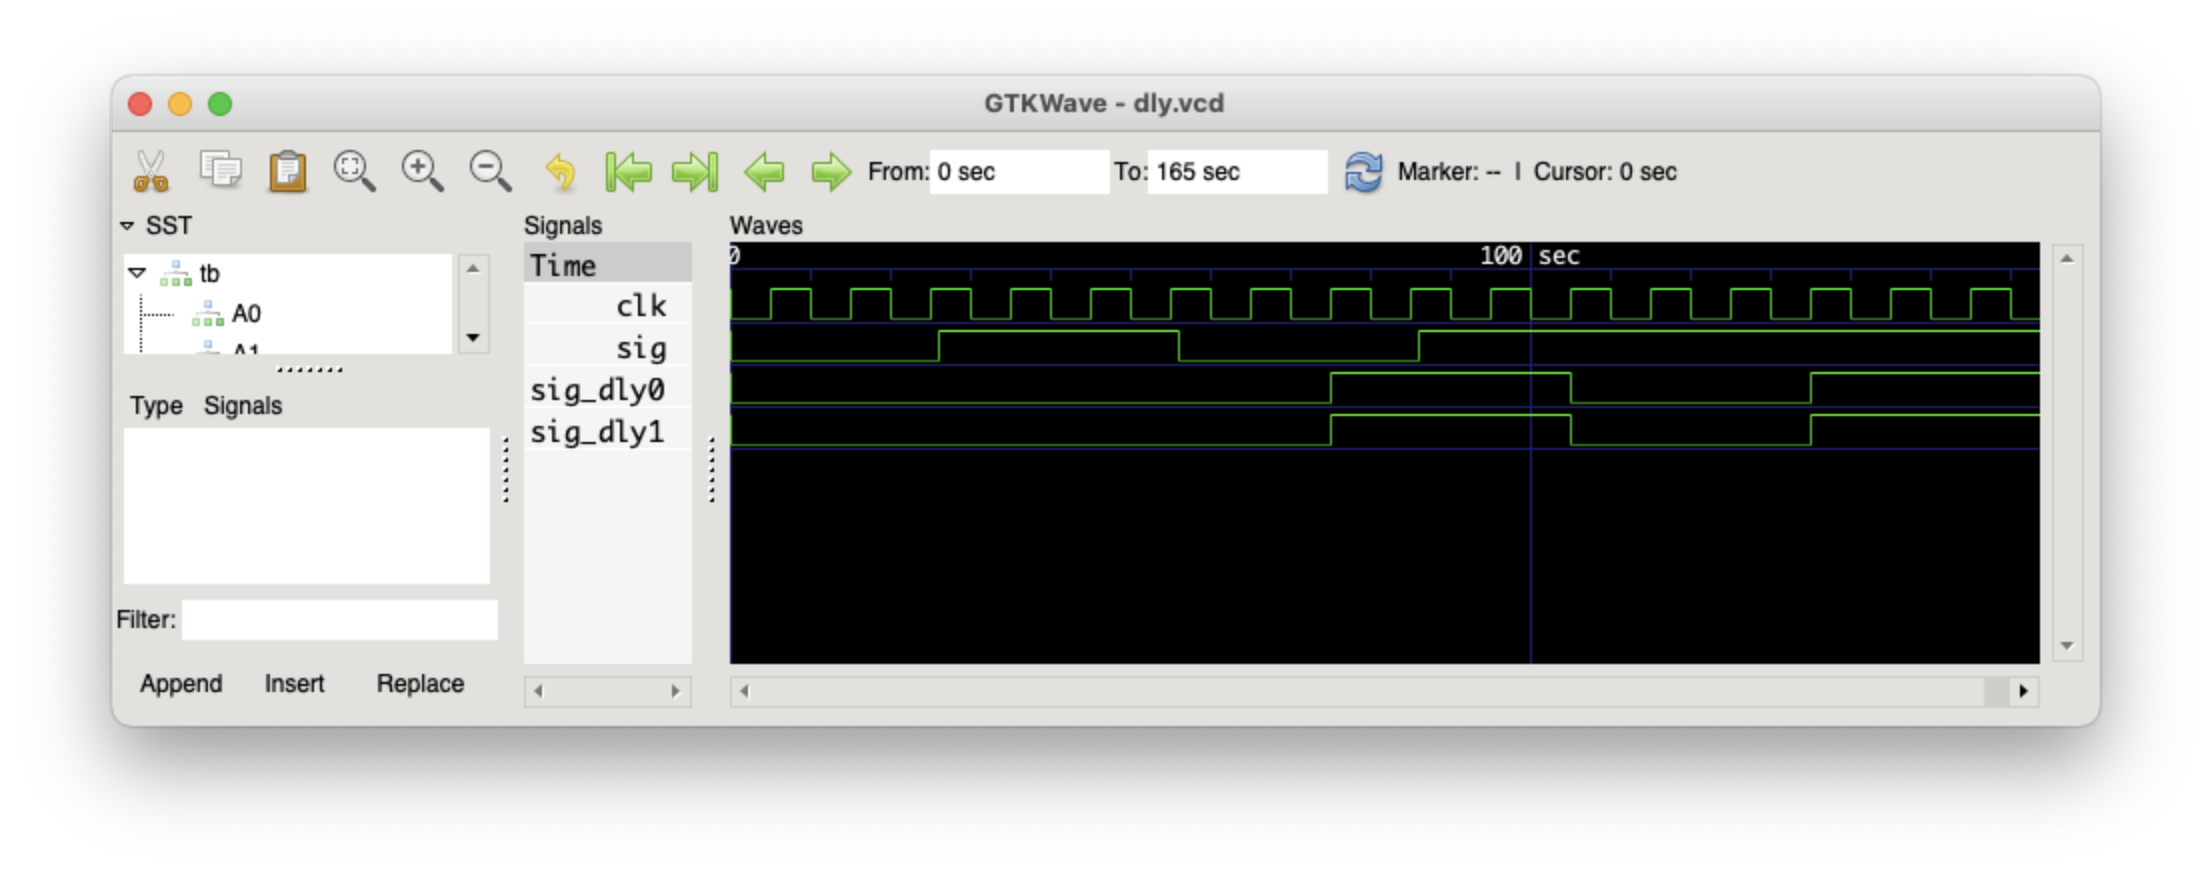Click the Zoom Out magnifier icon

pyautogui.click(x=490, y=171)
